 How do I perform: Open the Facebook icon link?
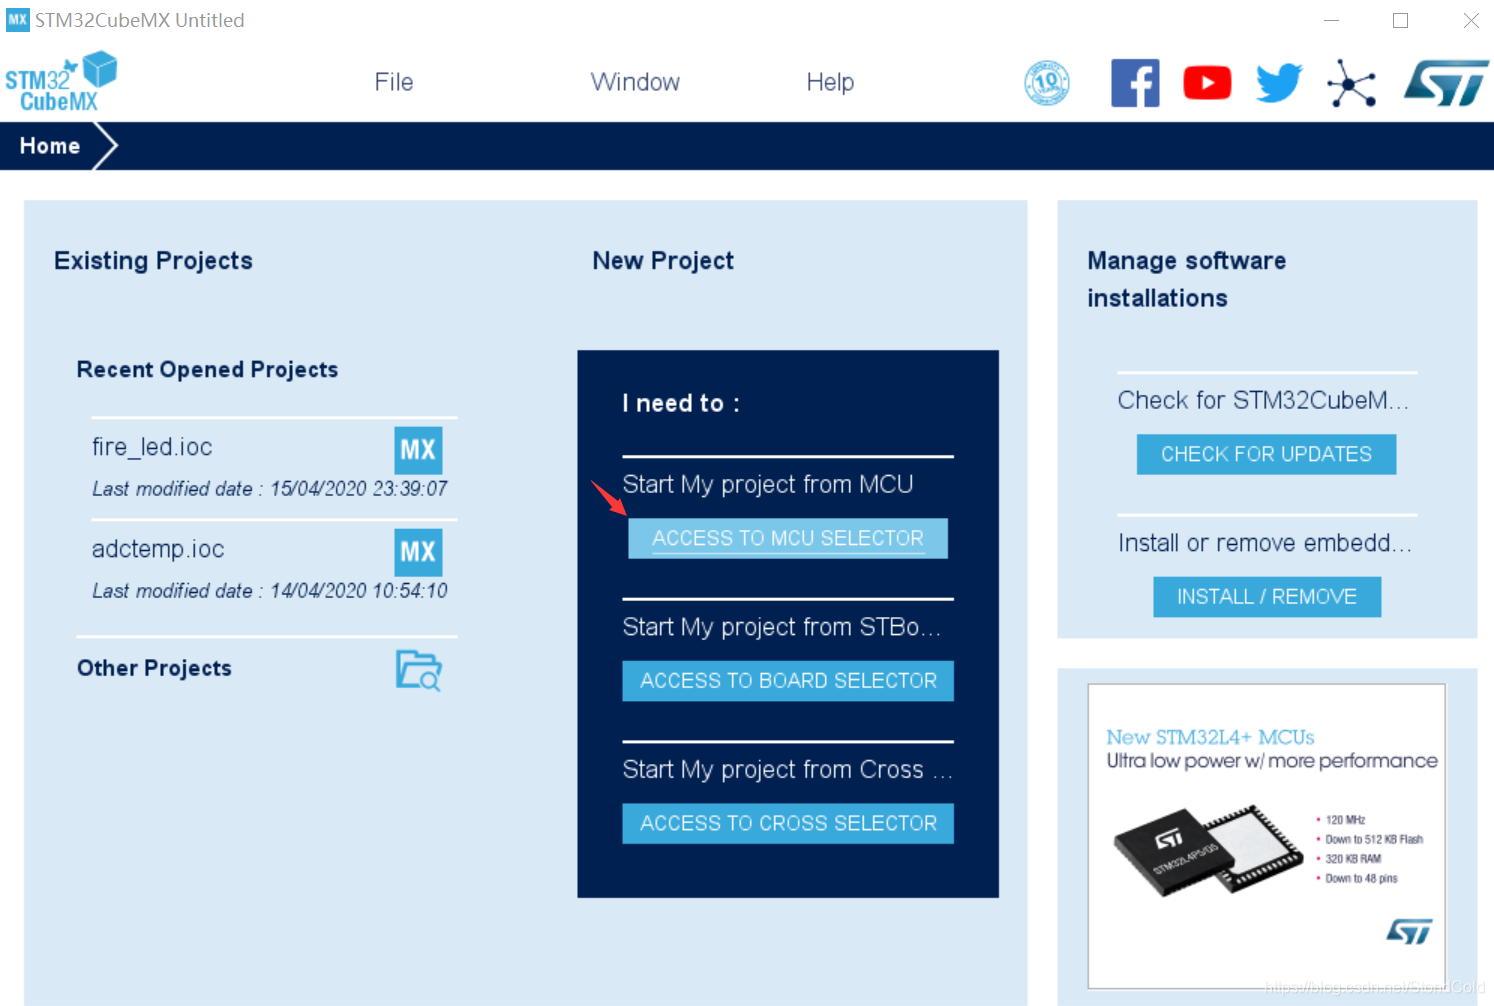pyautogui.click(x=1135, y=83)
